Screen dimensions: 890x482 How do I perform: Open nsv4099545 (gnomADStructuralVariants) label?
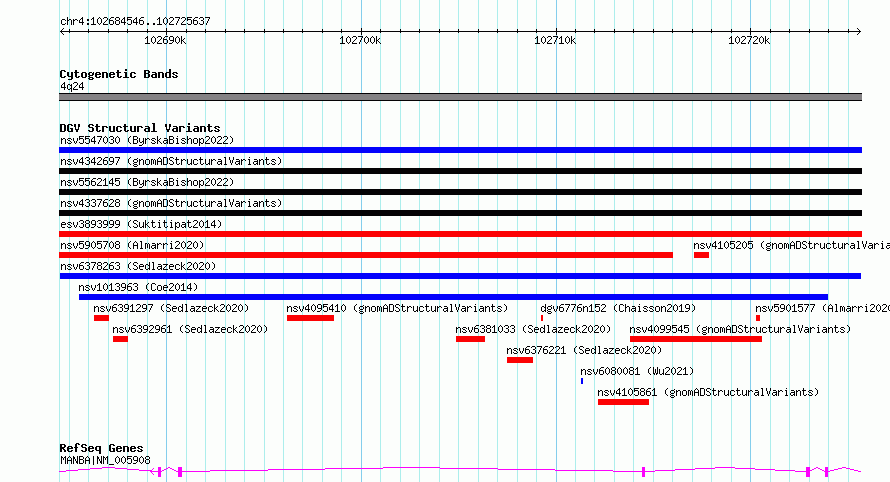click(x=740, y=329)
